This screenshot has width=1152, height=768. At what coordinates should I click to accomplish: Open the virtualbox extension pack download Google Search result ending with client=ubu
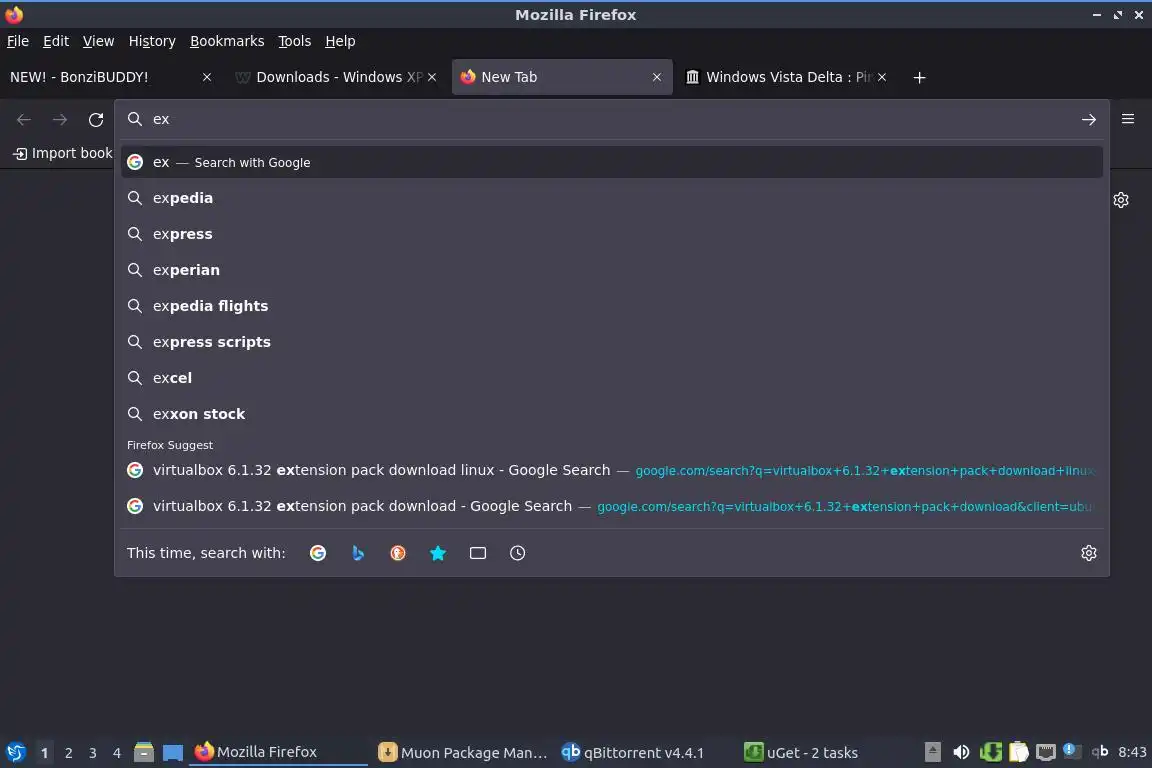[611, 506]
